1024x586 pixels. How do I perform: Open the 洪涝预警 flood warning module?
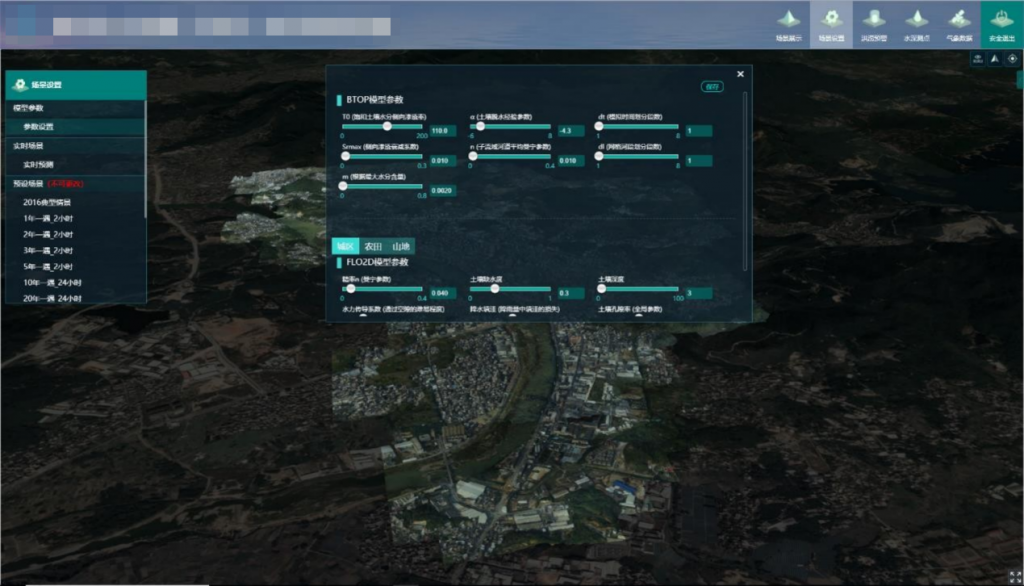(874, 25)
